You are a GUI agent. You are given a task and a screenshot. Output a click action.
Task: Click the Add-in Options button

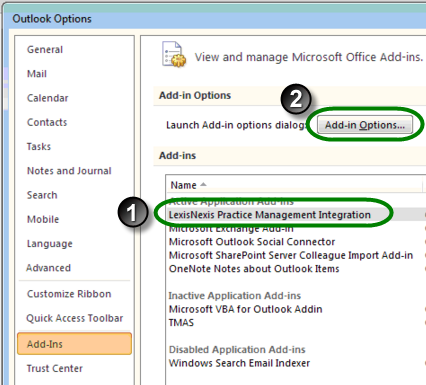(365, 125)
